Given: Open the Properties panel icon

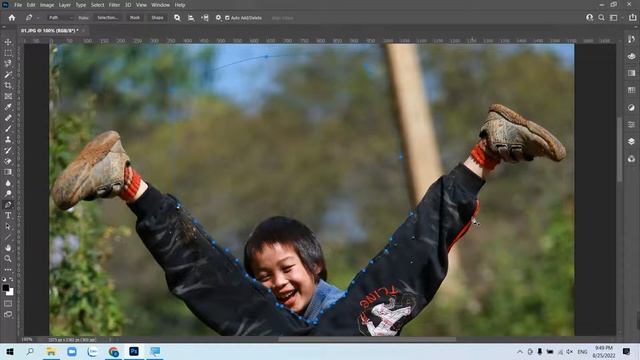Looking at the screenshot, I should pos(631,124).
